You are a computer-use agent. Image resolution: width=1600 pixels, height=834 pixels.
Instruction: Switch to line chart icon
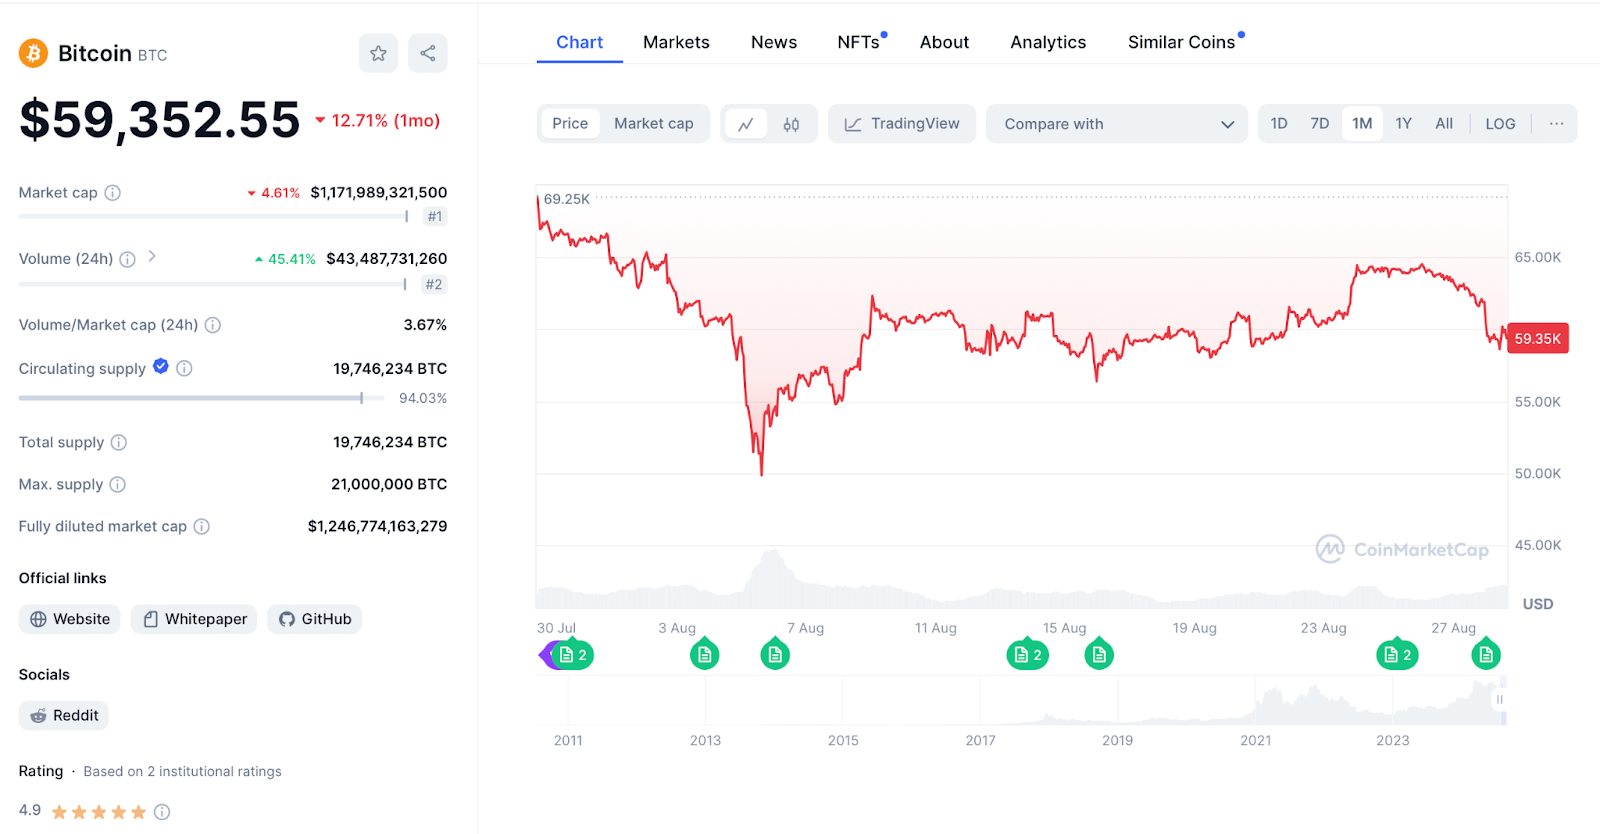pos(746,124)
